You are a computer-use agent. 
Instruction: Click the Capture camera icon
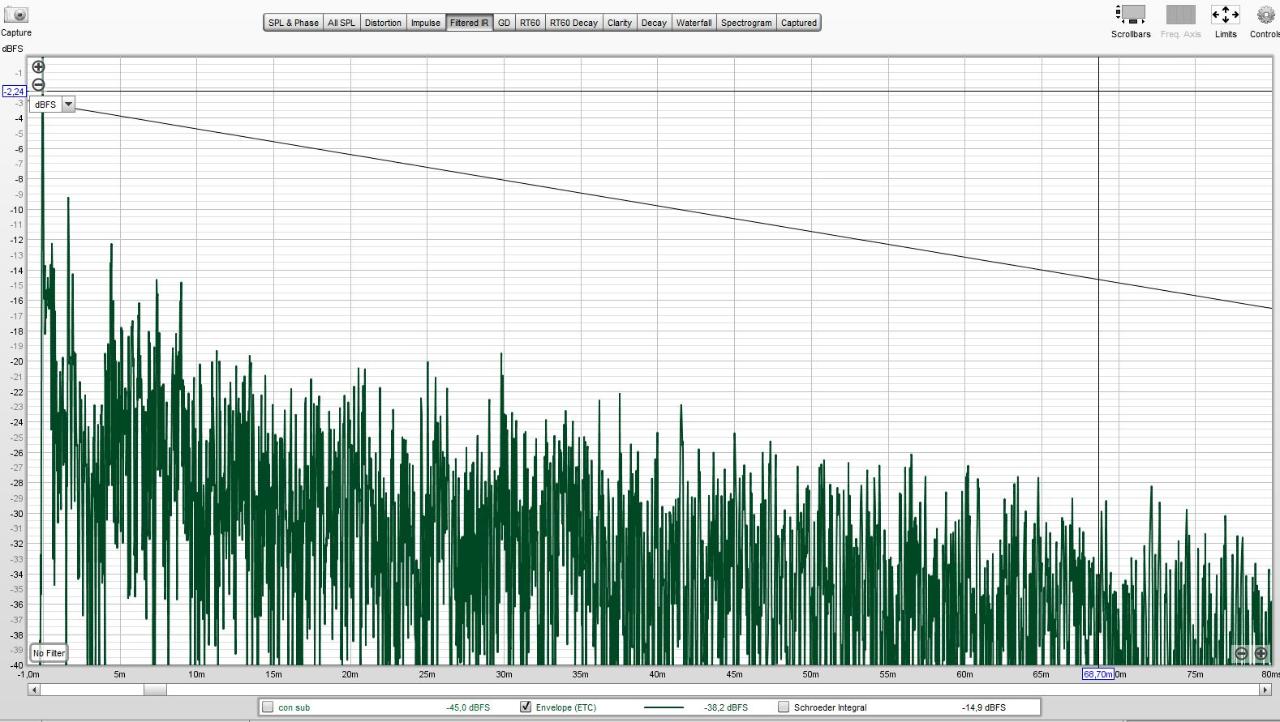[16, 15]
